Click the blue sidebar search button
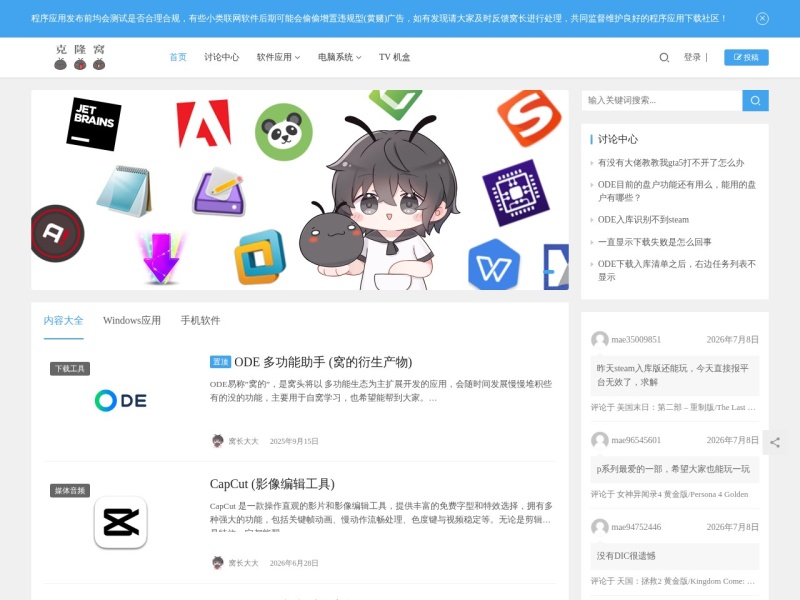Screen dimensions: 800x600 755,101
